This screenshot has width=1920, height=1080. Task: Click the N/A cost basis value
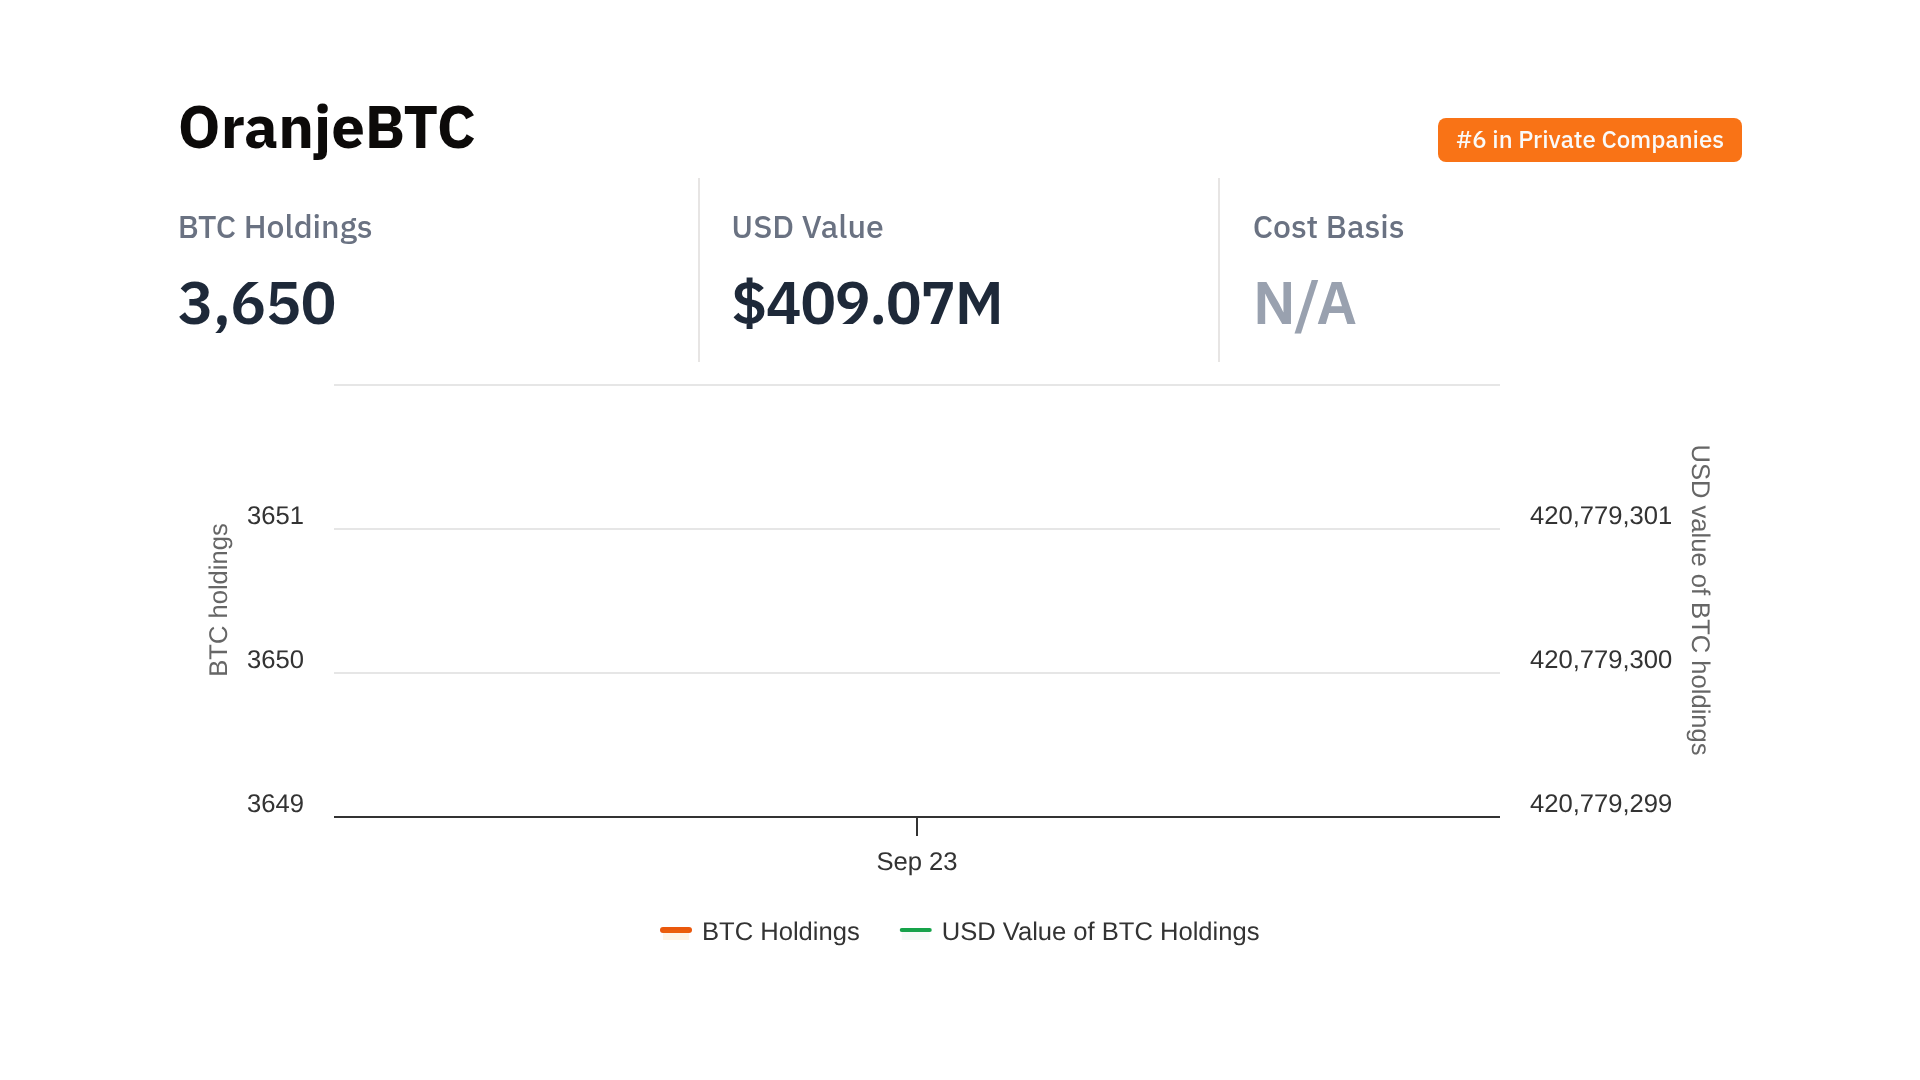coord(1304,303)
